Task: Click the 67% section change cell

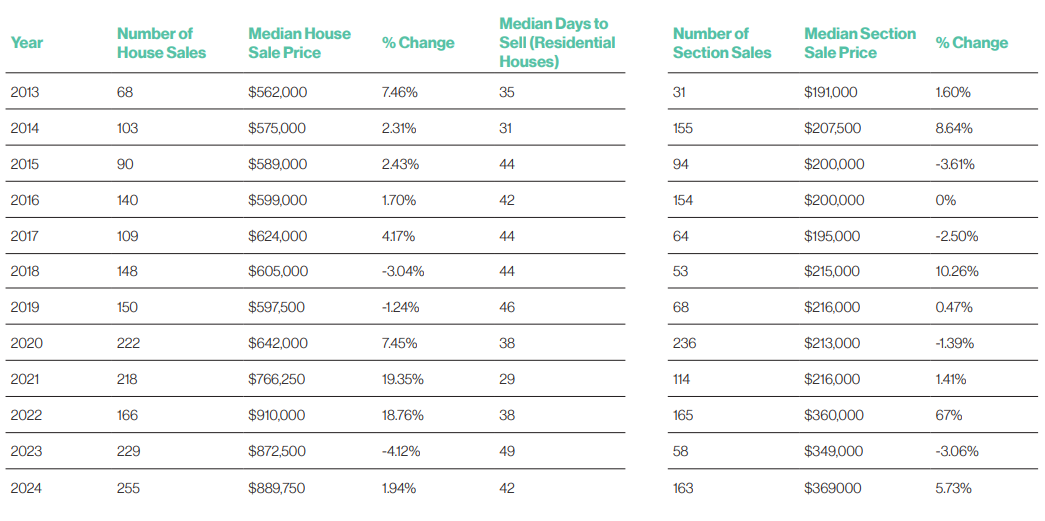Action: pos(948,416)
